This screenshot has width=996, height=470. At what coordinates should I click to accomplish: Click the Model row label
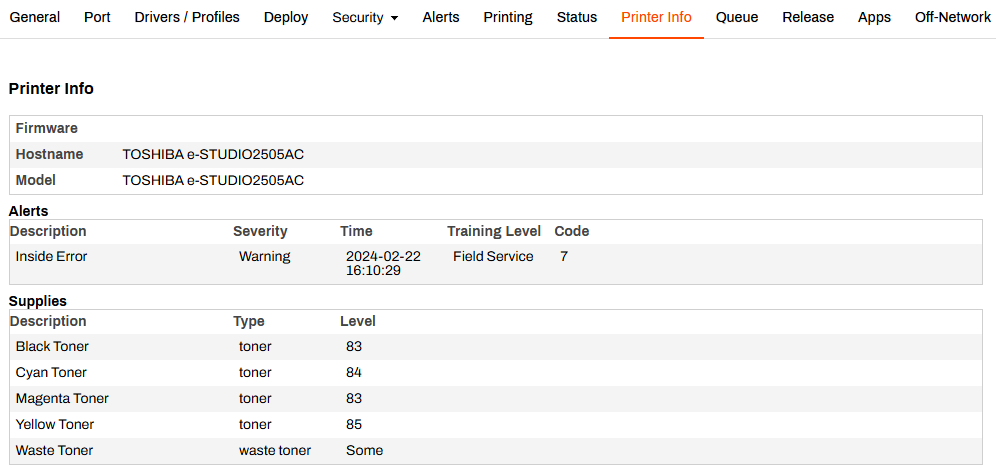(x=36, y=180)
